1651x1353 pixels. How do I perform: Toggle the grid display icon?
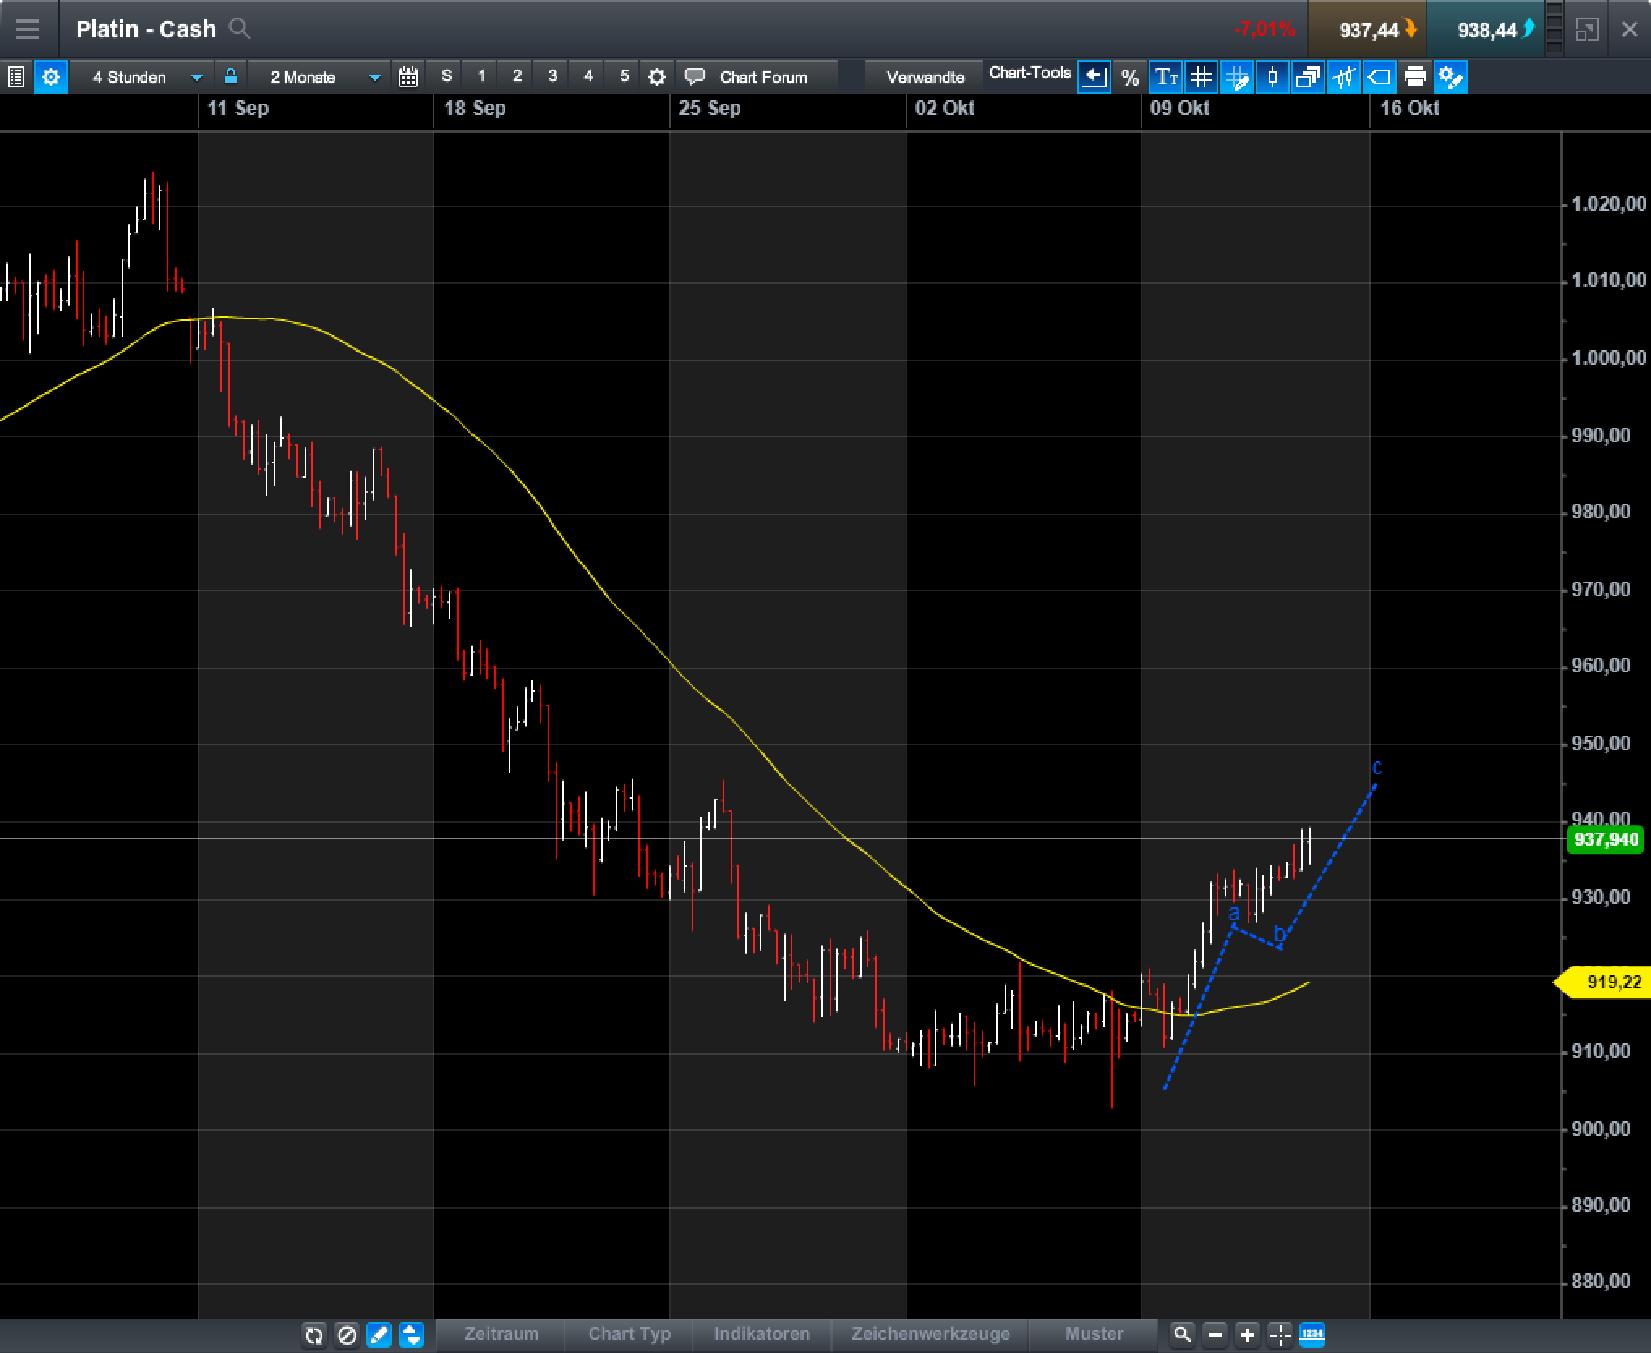pos(1200,76)
